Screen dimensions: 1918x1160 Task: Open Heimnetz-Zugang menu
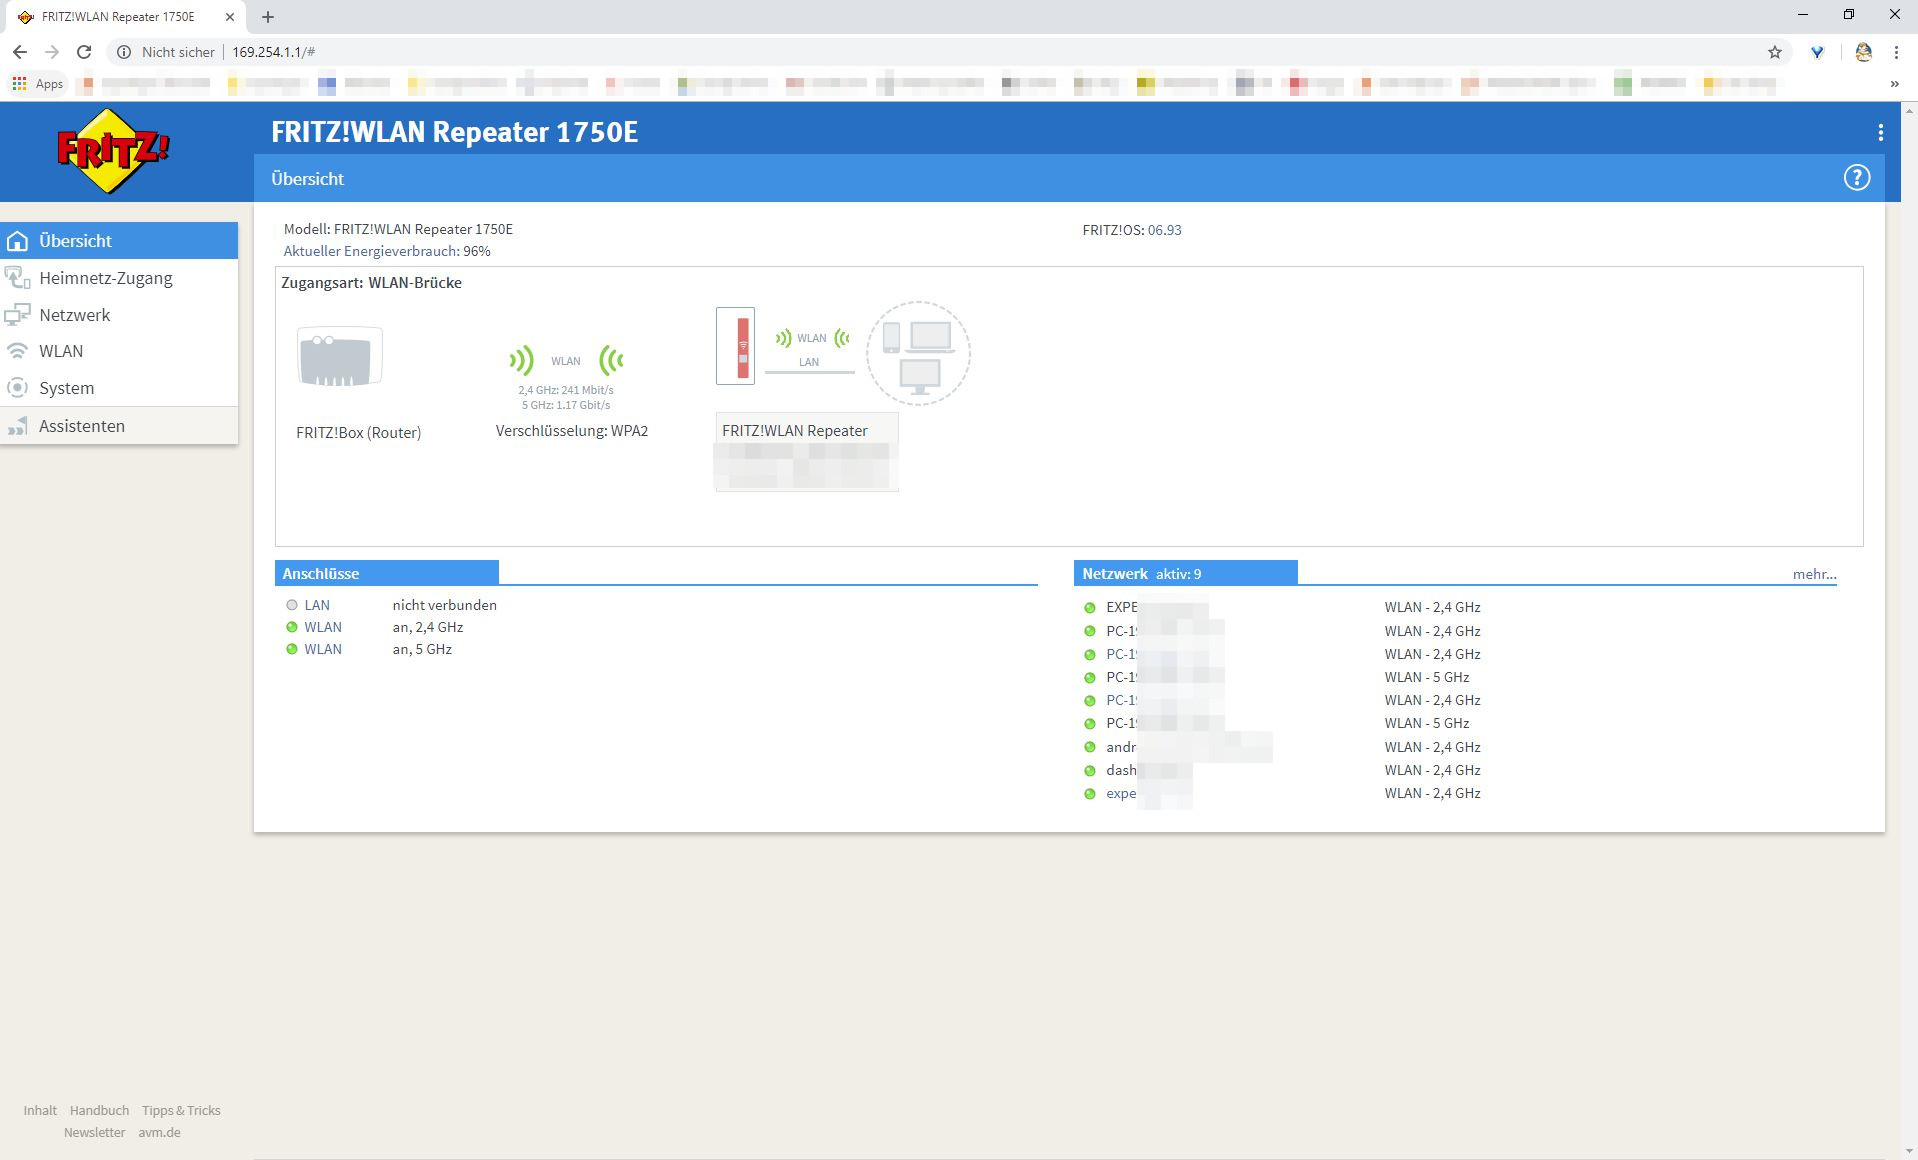pos(119,278)
